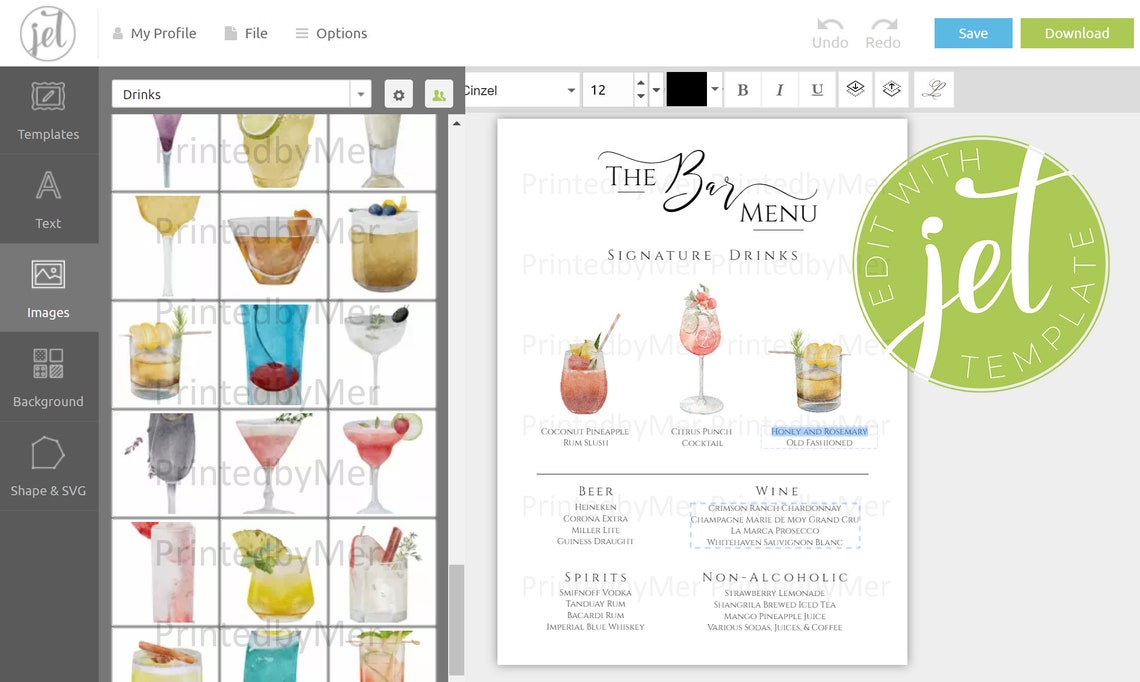This screenshot has height=682, width=1140.
Task: Toggle underline formatting
Action: coord(817,89)
